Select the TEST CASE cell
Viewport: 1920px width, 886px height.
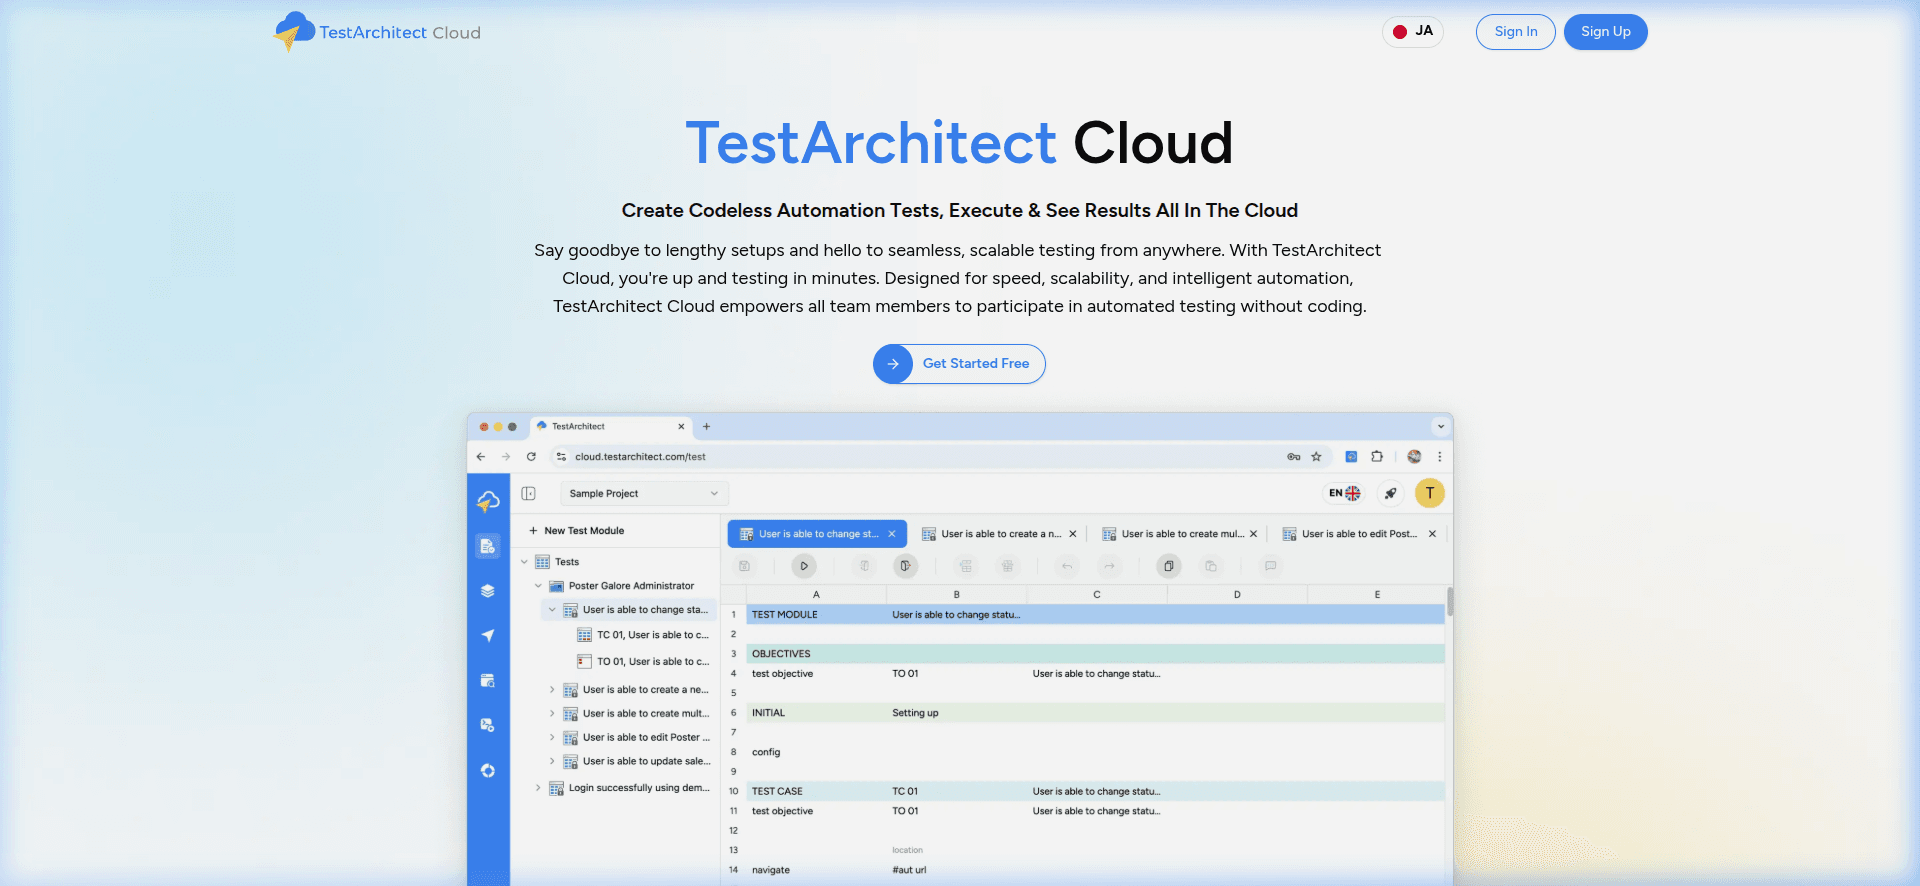(x=816, y=791)
